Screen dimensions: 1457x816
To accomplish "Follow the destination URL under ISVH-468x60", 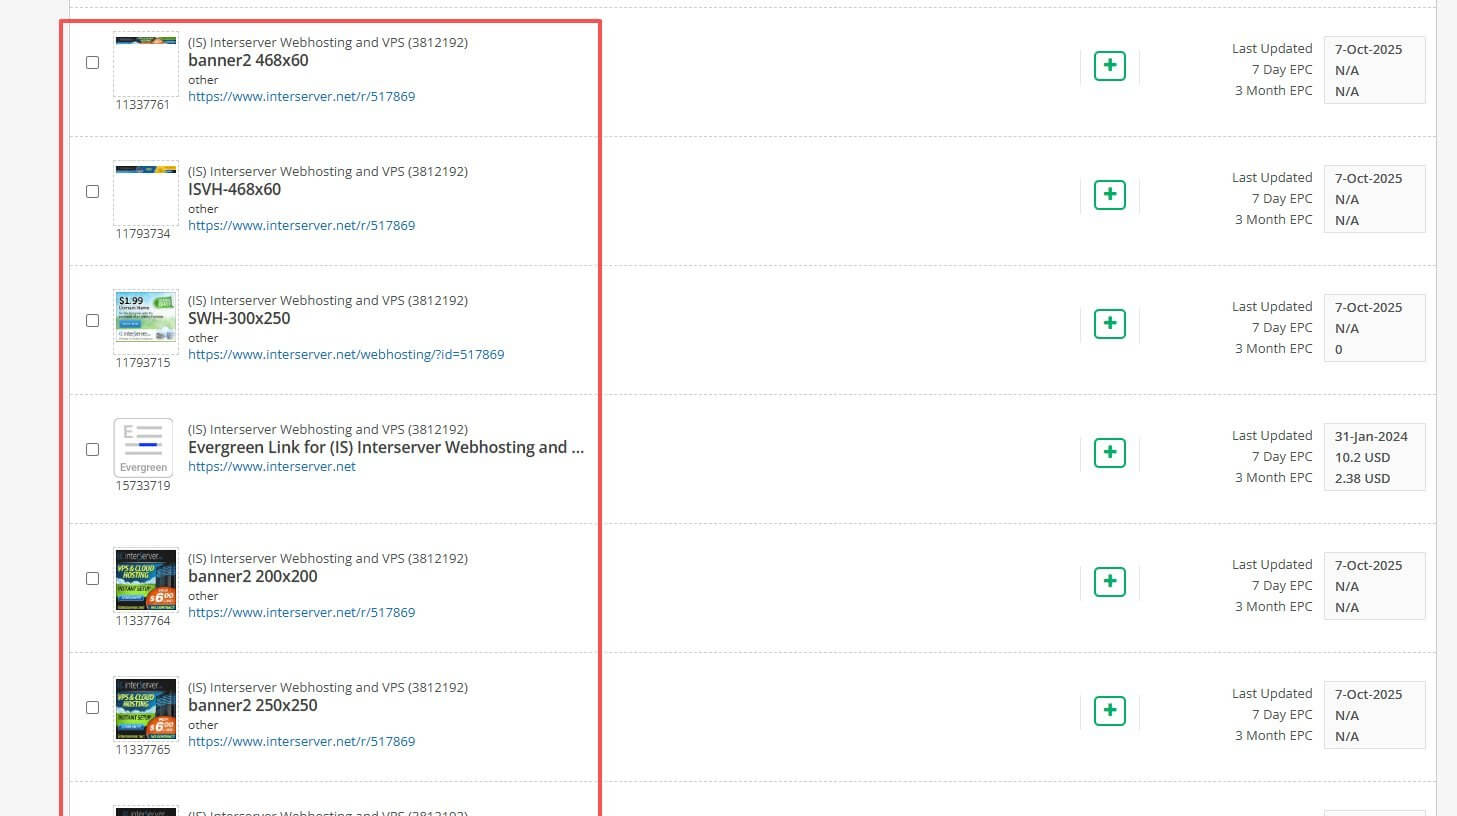I will point(301,226).
